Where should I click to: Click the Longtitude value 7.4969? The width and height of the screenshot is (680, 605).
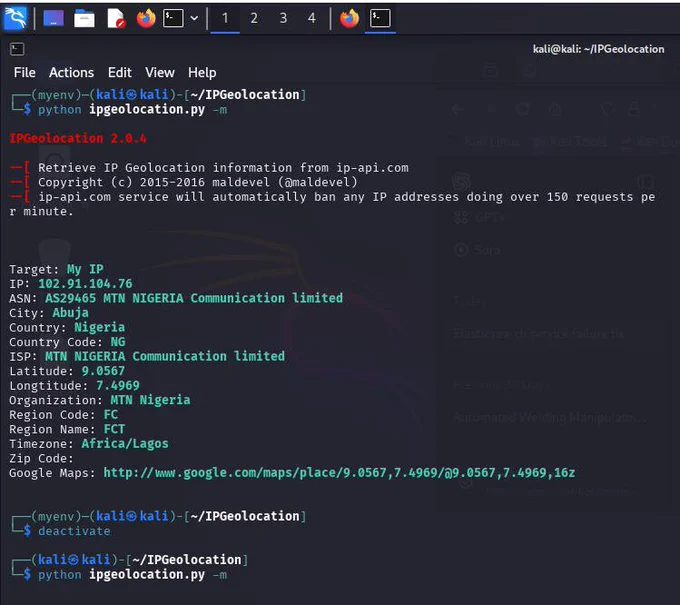click(x=118, y=386)
